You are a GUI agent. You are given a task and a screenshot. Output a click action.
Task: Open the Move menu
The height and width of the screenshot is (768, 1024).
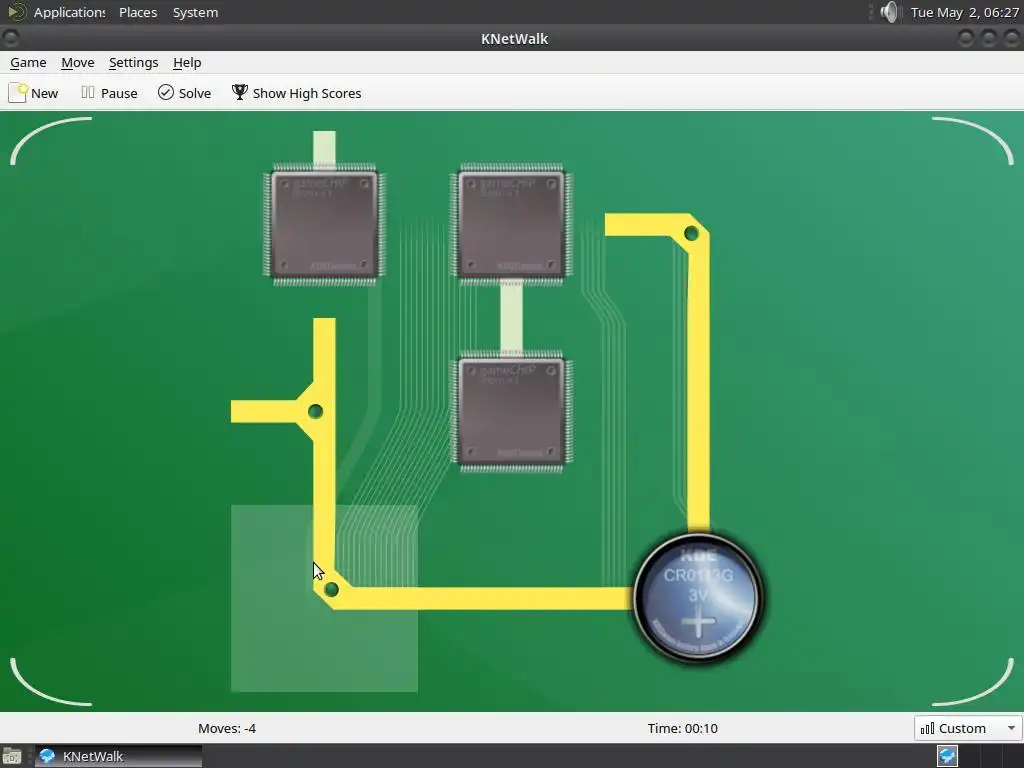(x=78, y=63)
